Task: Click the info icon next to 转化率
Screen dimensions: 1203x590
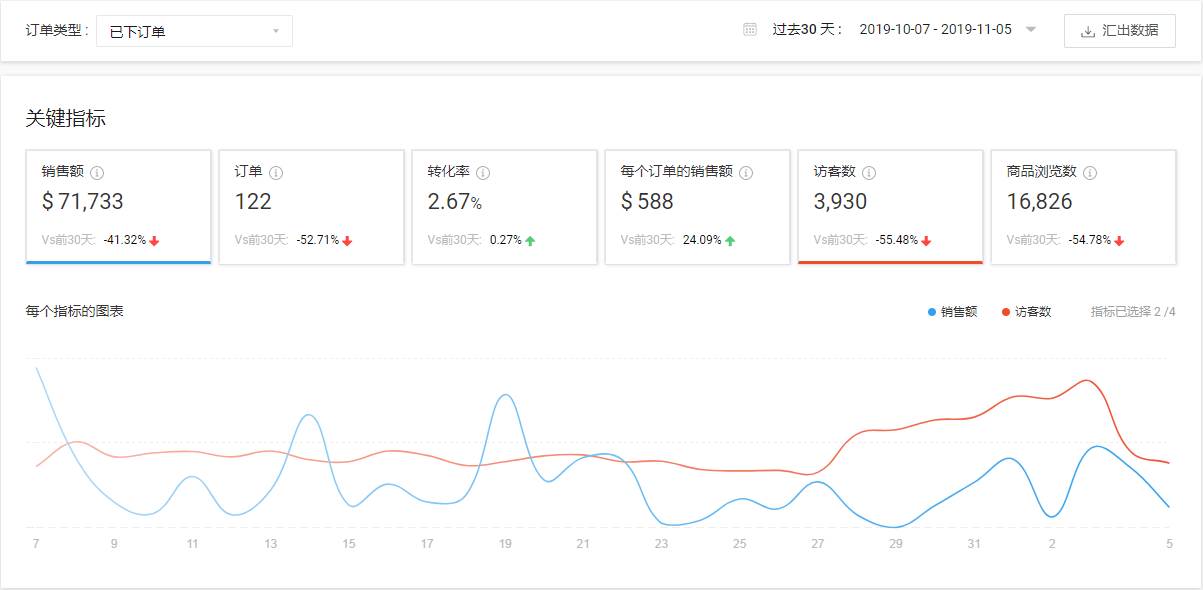Action: coord(483,172)
